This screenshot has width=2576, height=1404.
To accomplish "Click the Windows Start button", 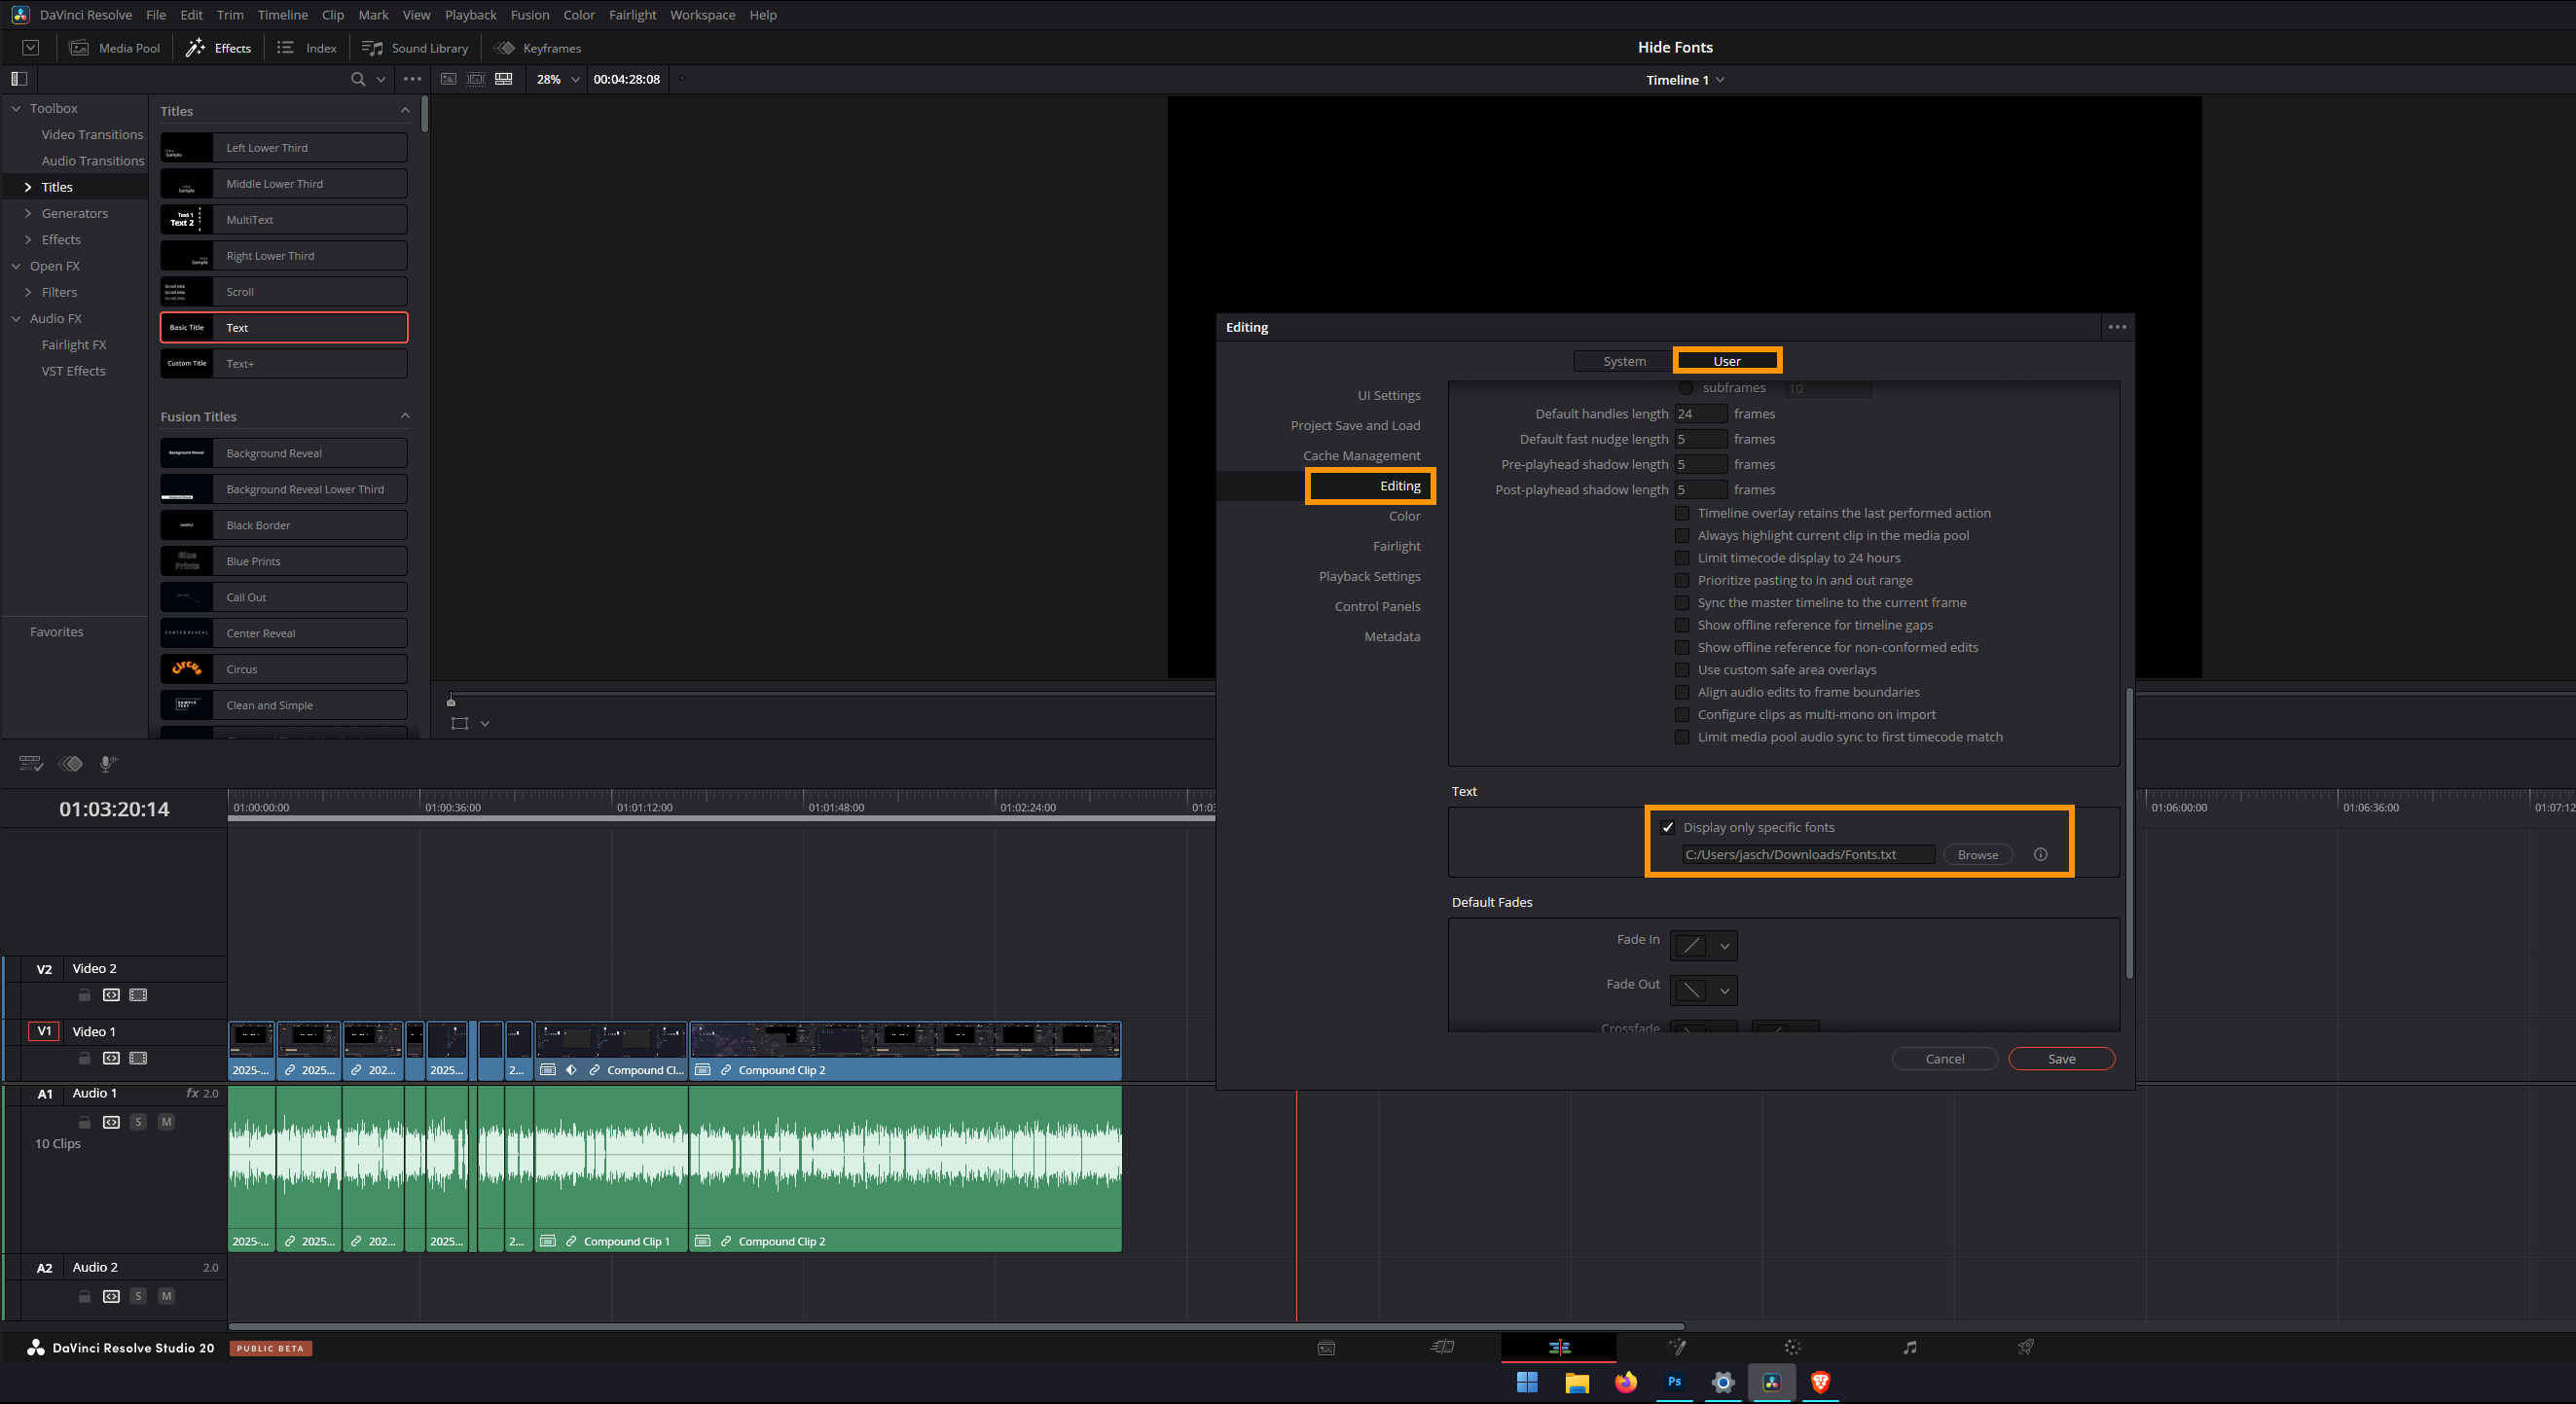I will point(1527,1382).
